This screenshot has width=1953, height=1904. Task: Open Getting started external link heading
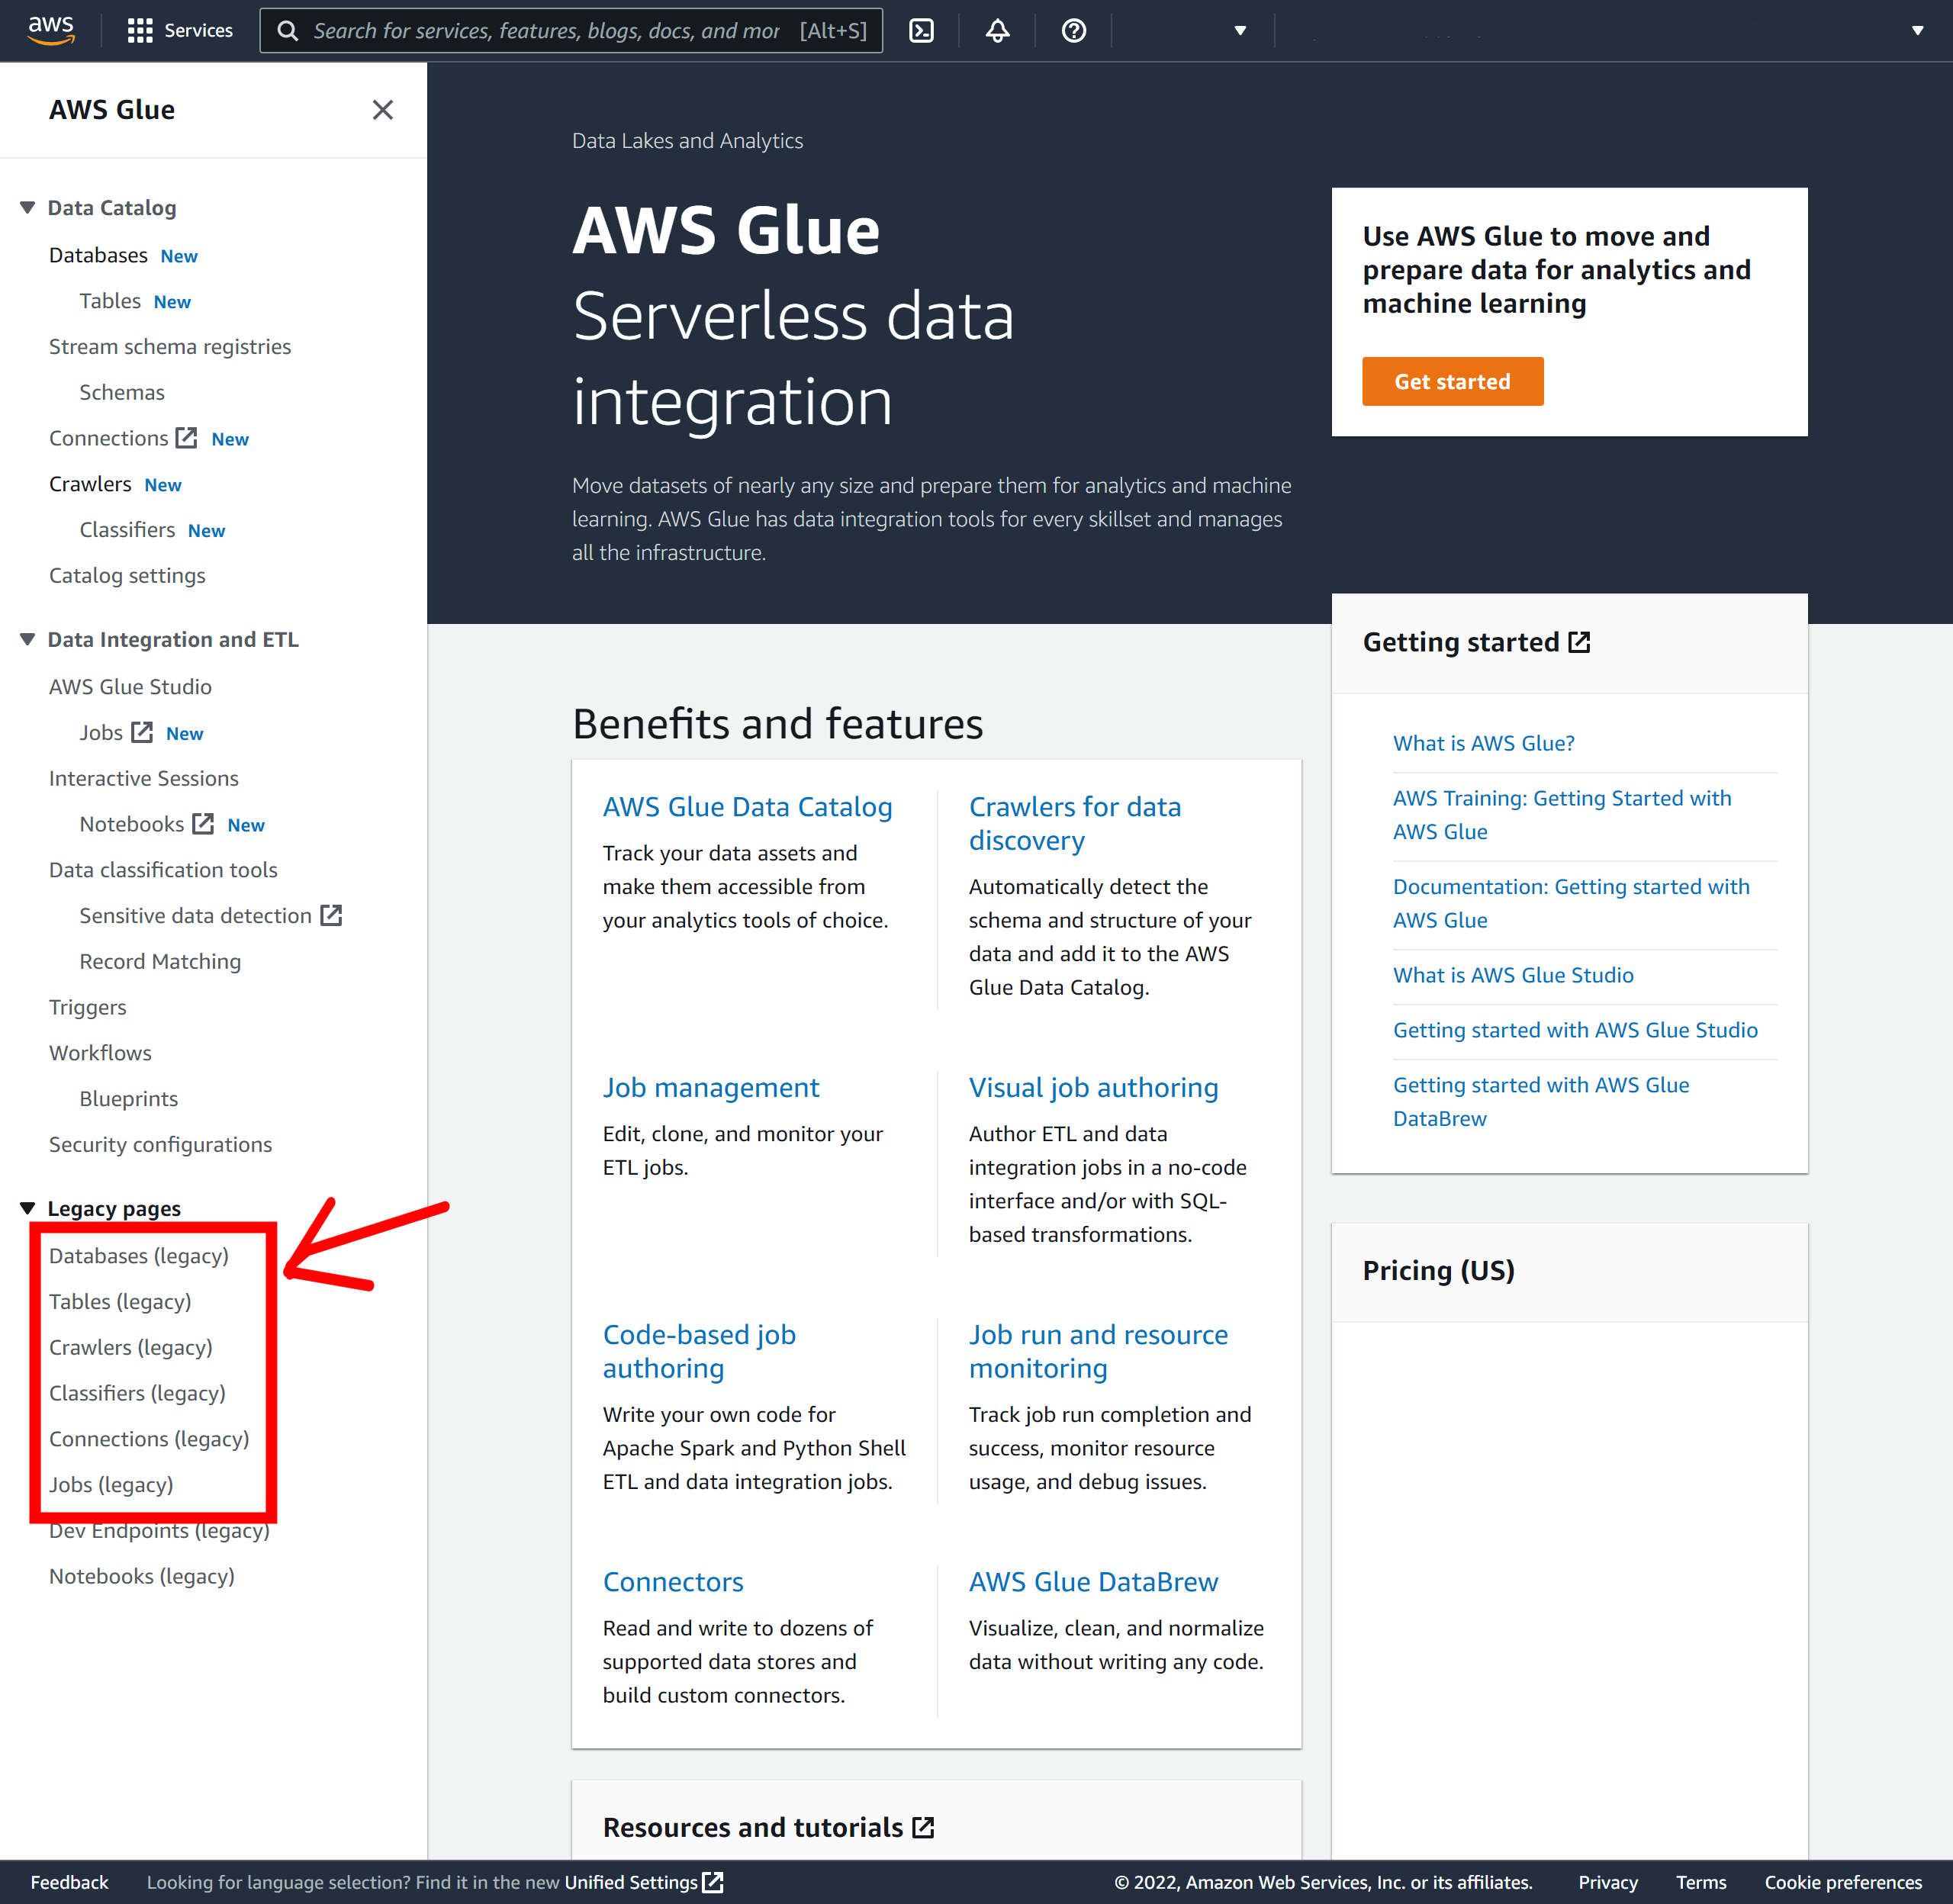[1476, 643]
